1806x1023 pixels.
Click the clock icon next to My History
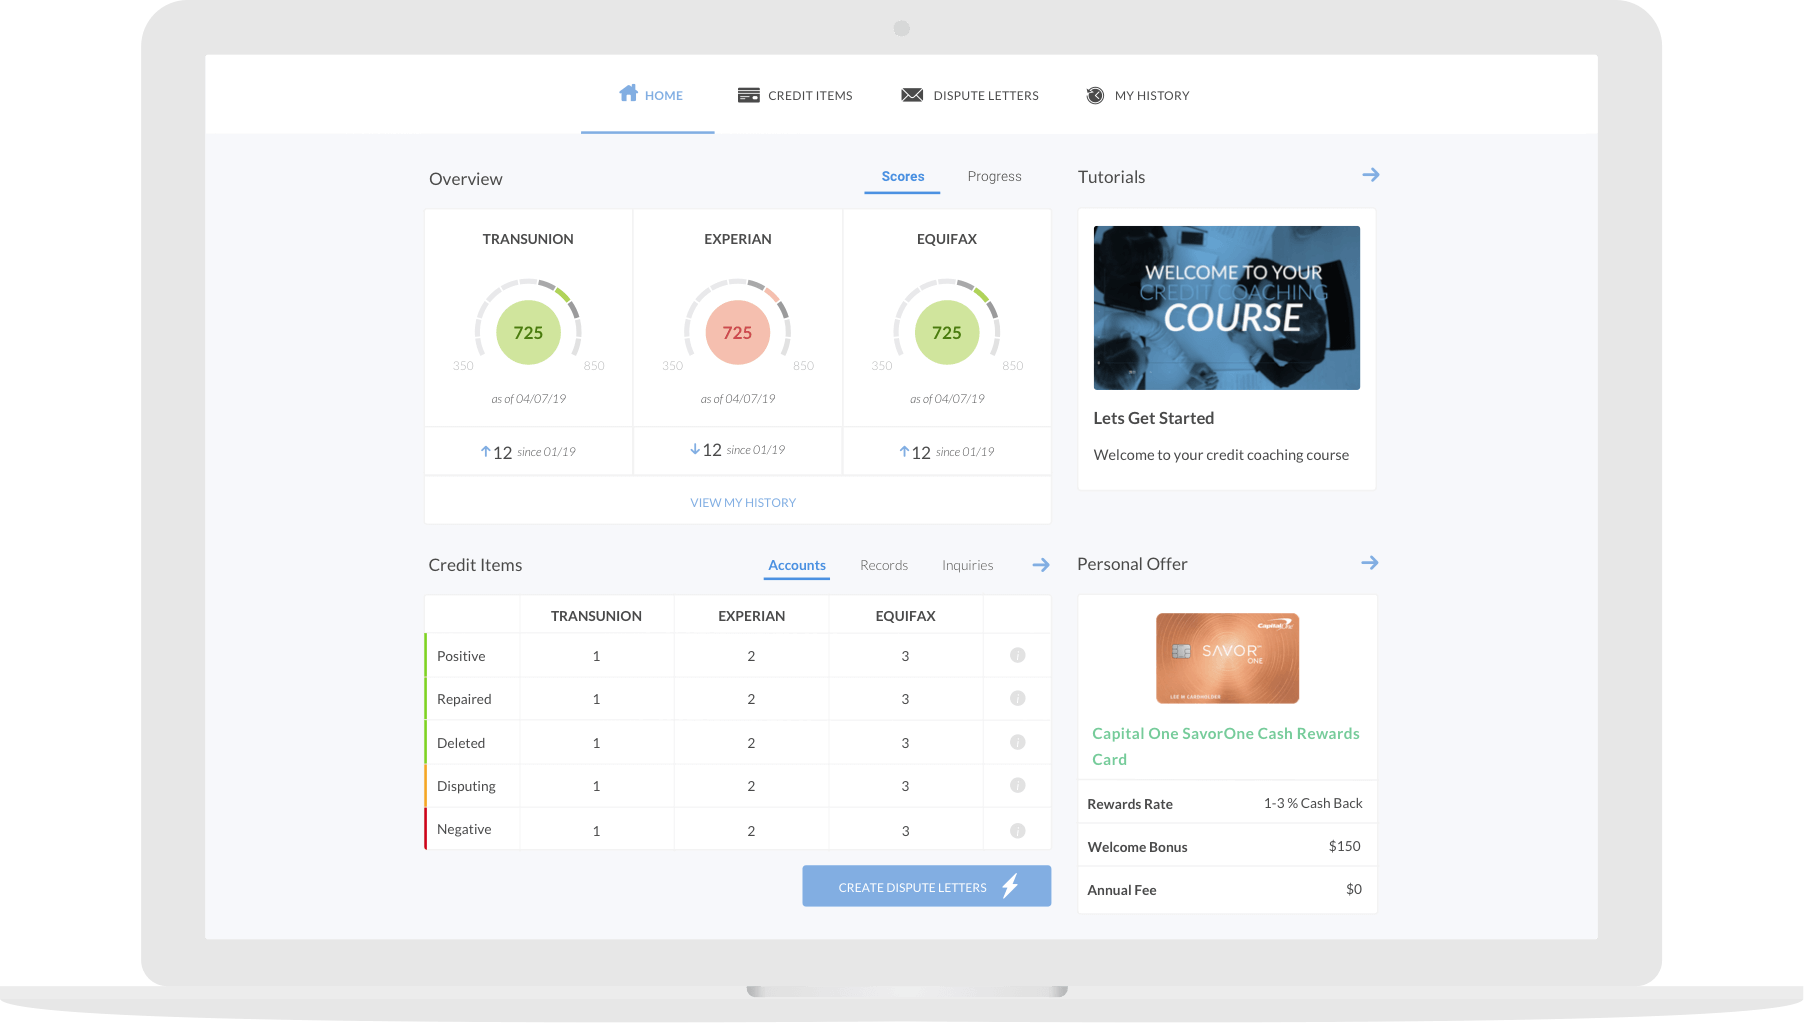pos(1096,95)
